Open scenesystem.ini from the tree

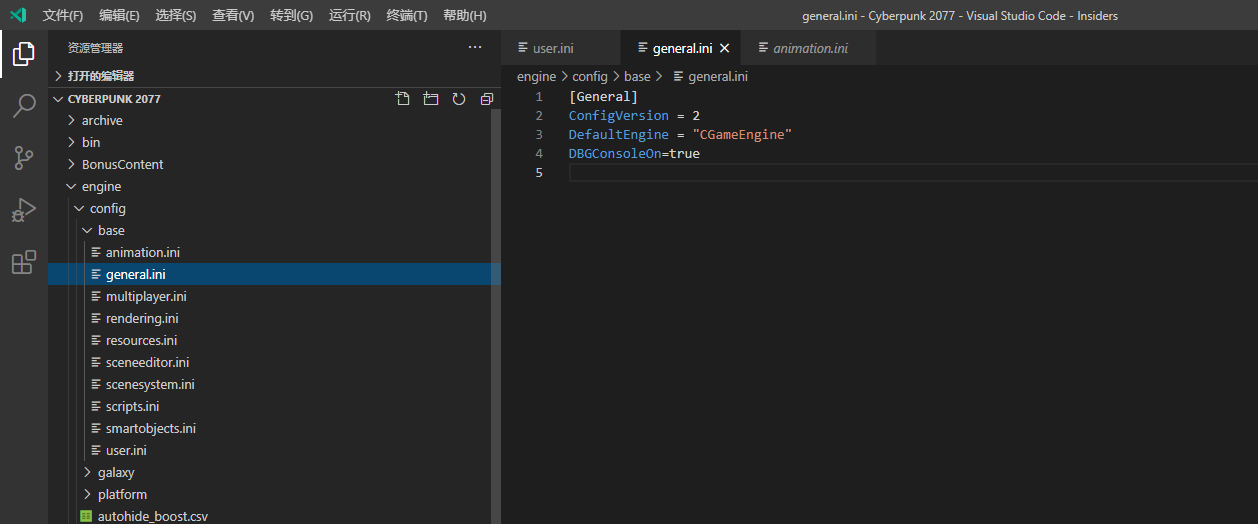[150, 385]
